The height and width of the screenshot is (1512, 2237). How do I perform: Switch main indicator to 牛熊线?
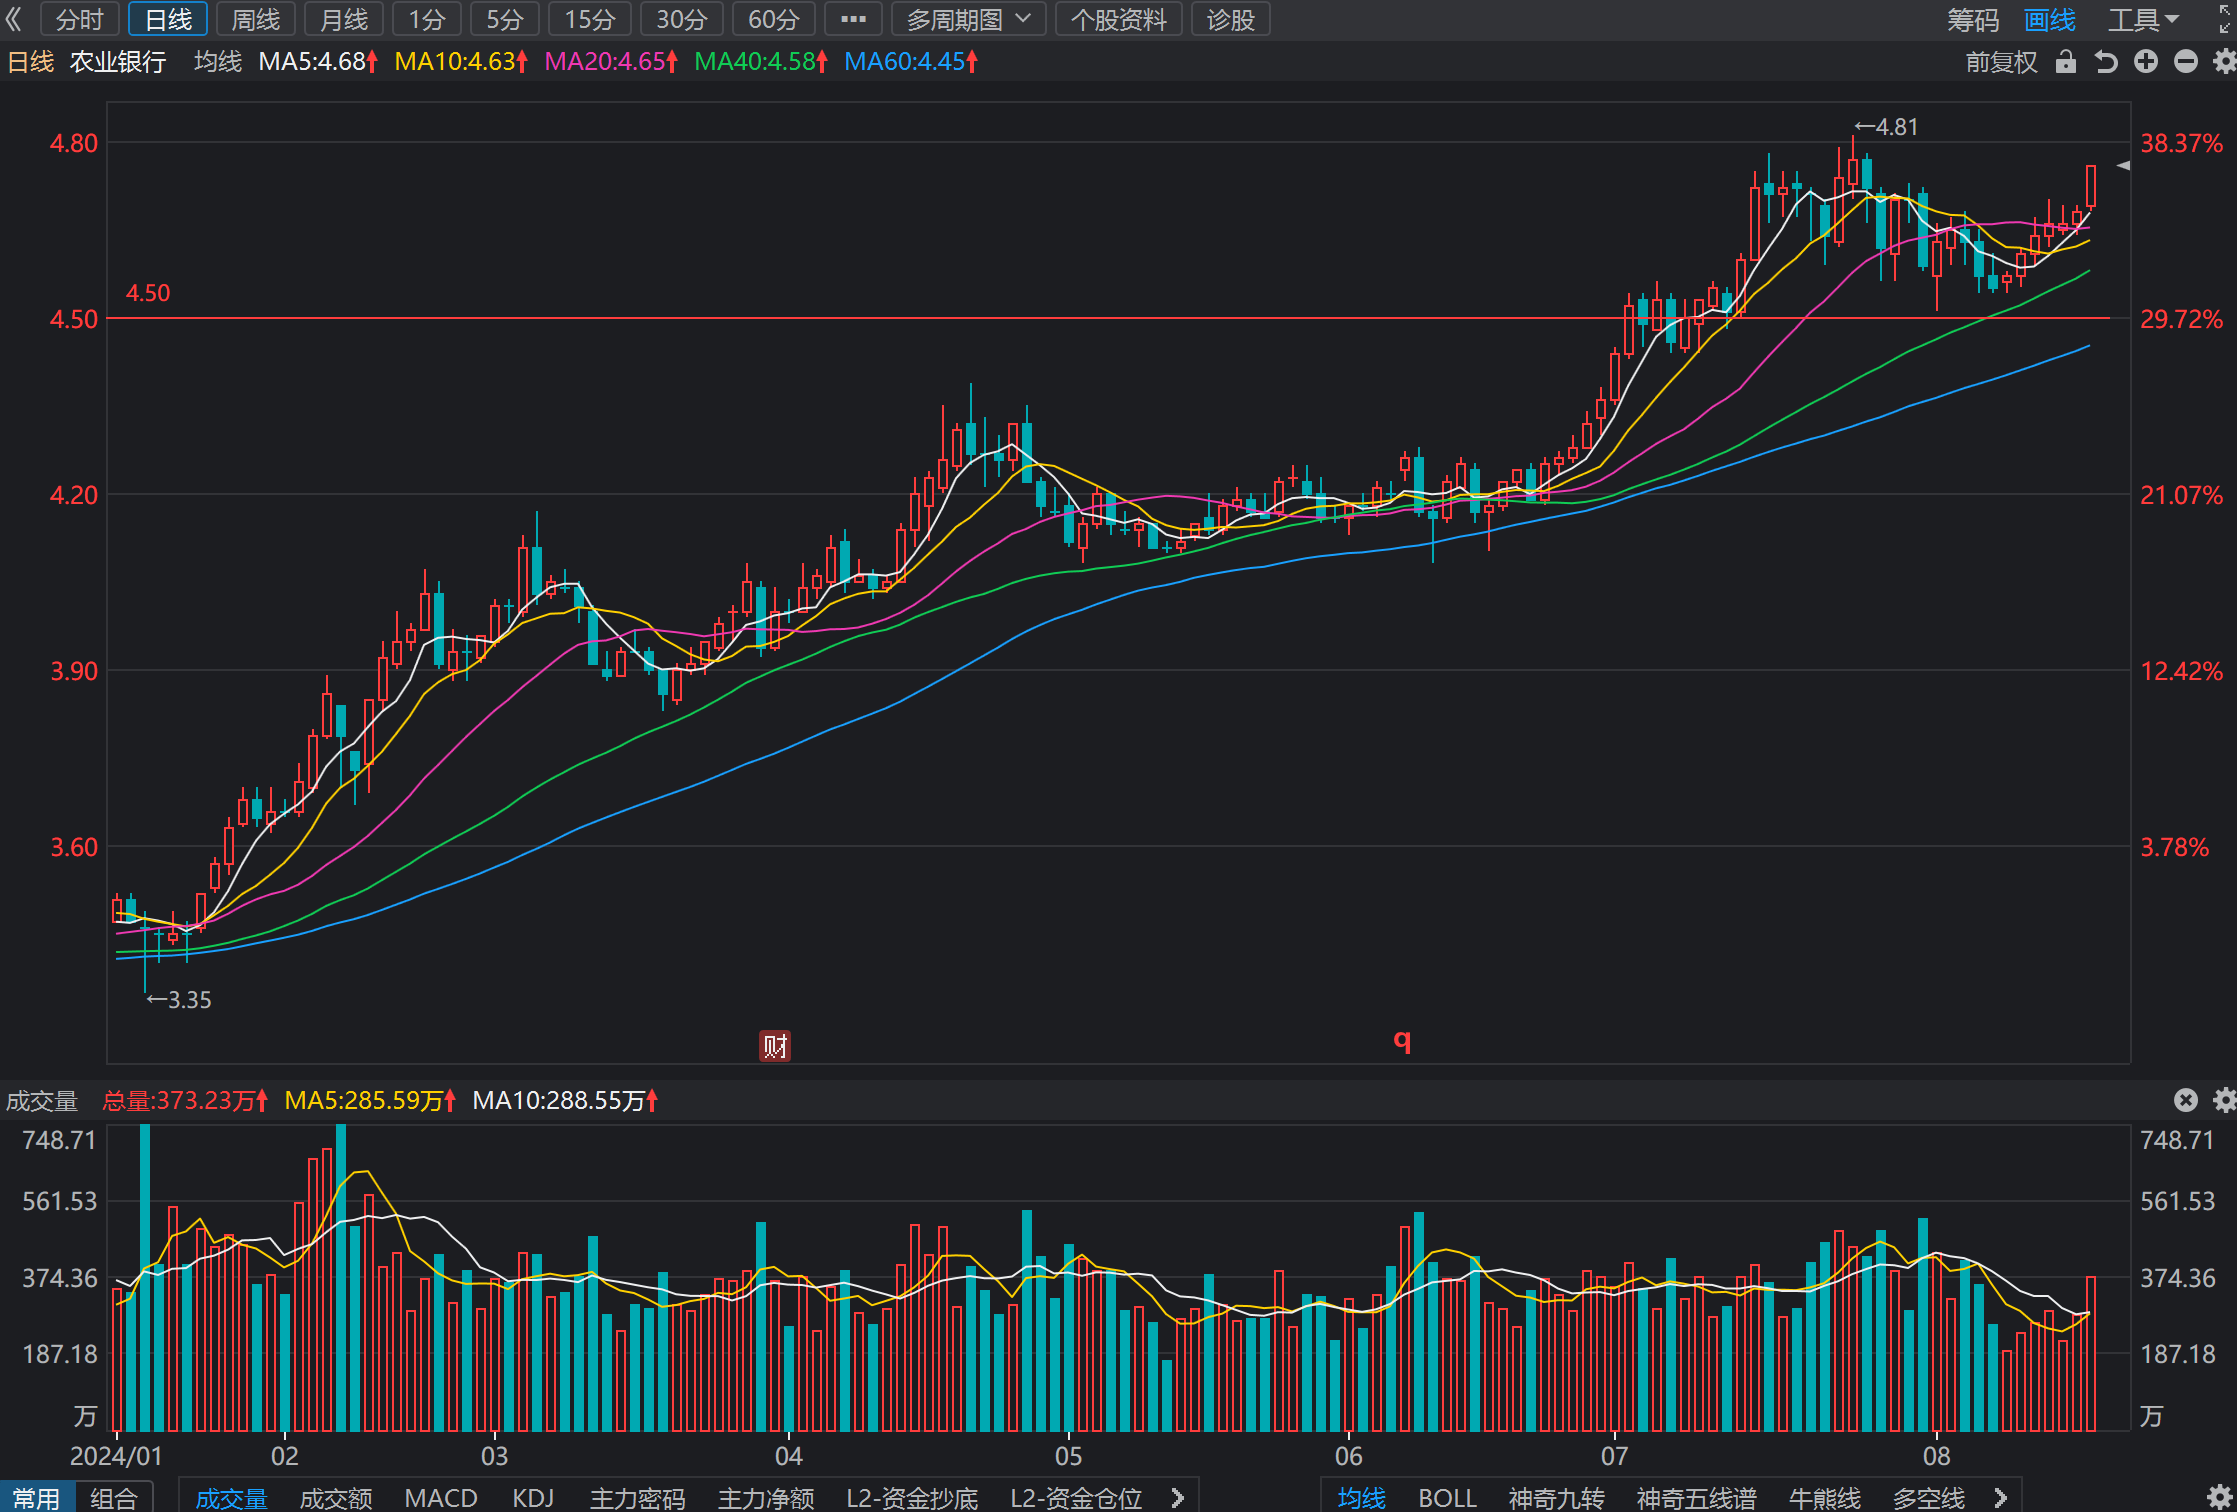pos(1824,1497)
